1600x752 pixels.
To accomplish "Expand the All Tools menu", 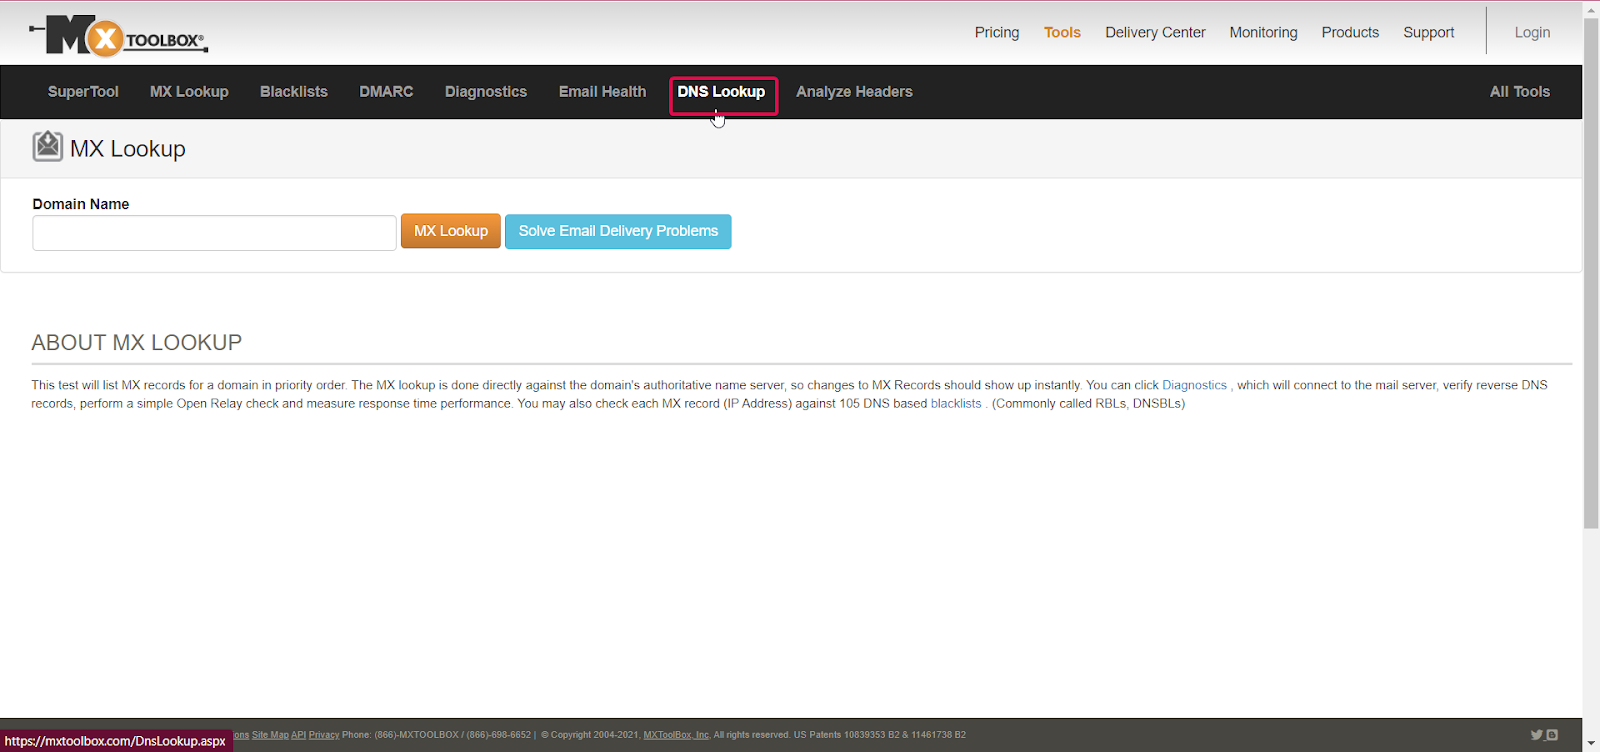I will coord(1519,92).
